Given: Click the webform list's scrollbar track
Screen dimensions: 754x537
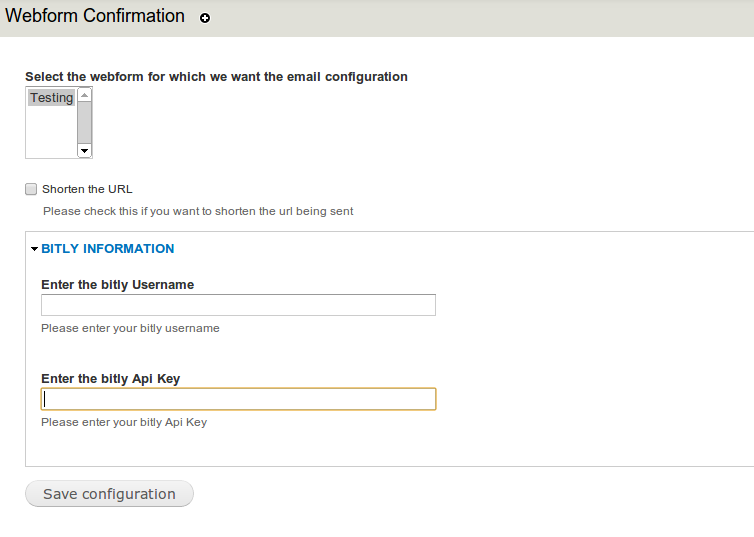Looking at the screenshot, I should click(85, 123).
